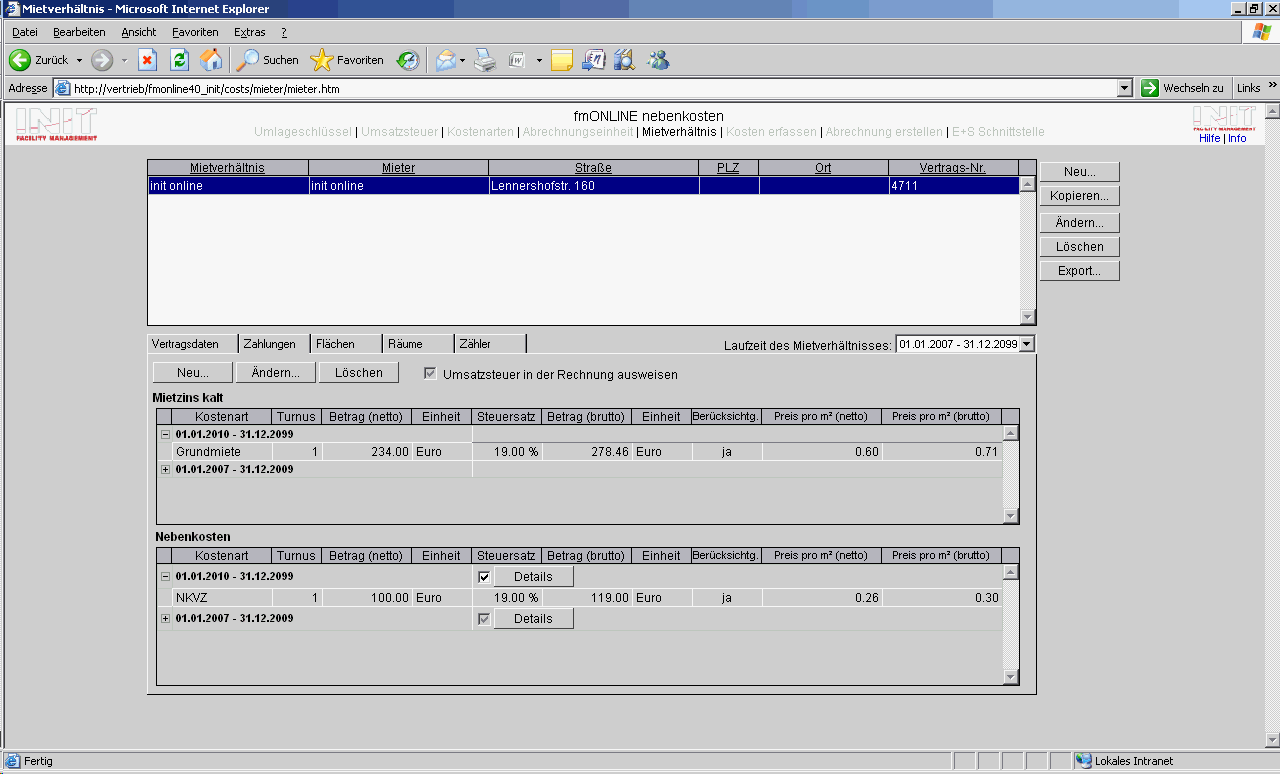Print the page with the printer icon
1280x774 pixels.
tap(485, 60)
